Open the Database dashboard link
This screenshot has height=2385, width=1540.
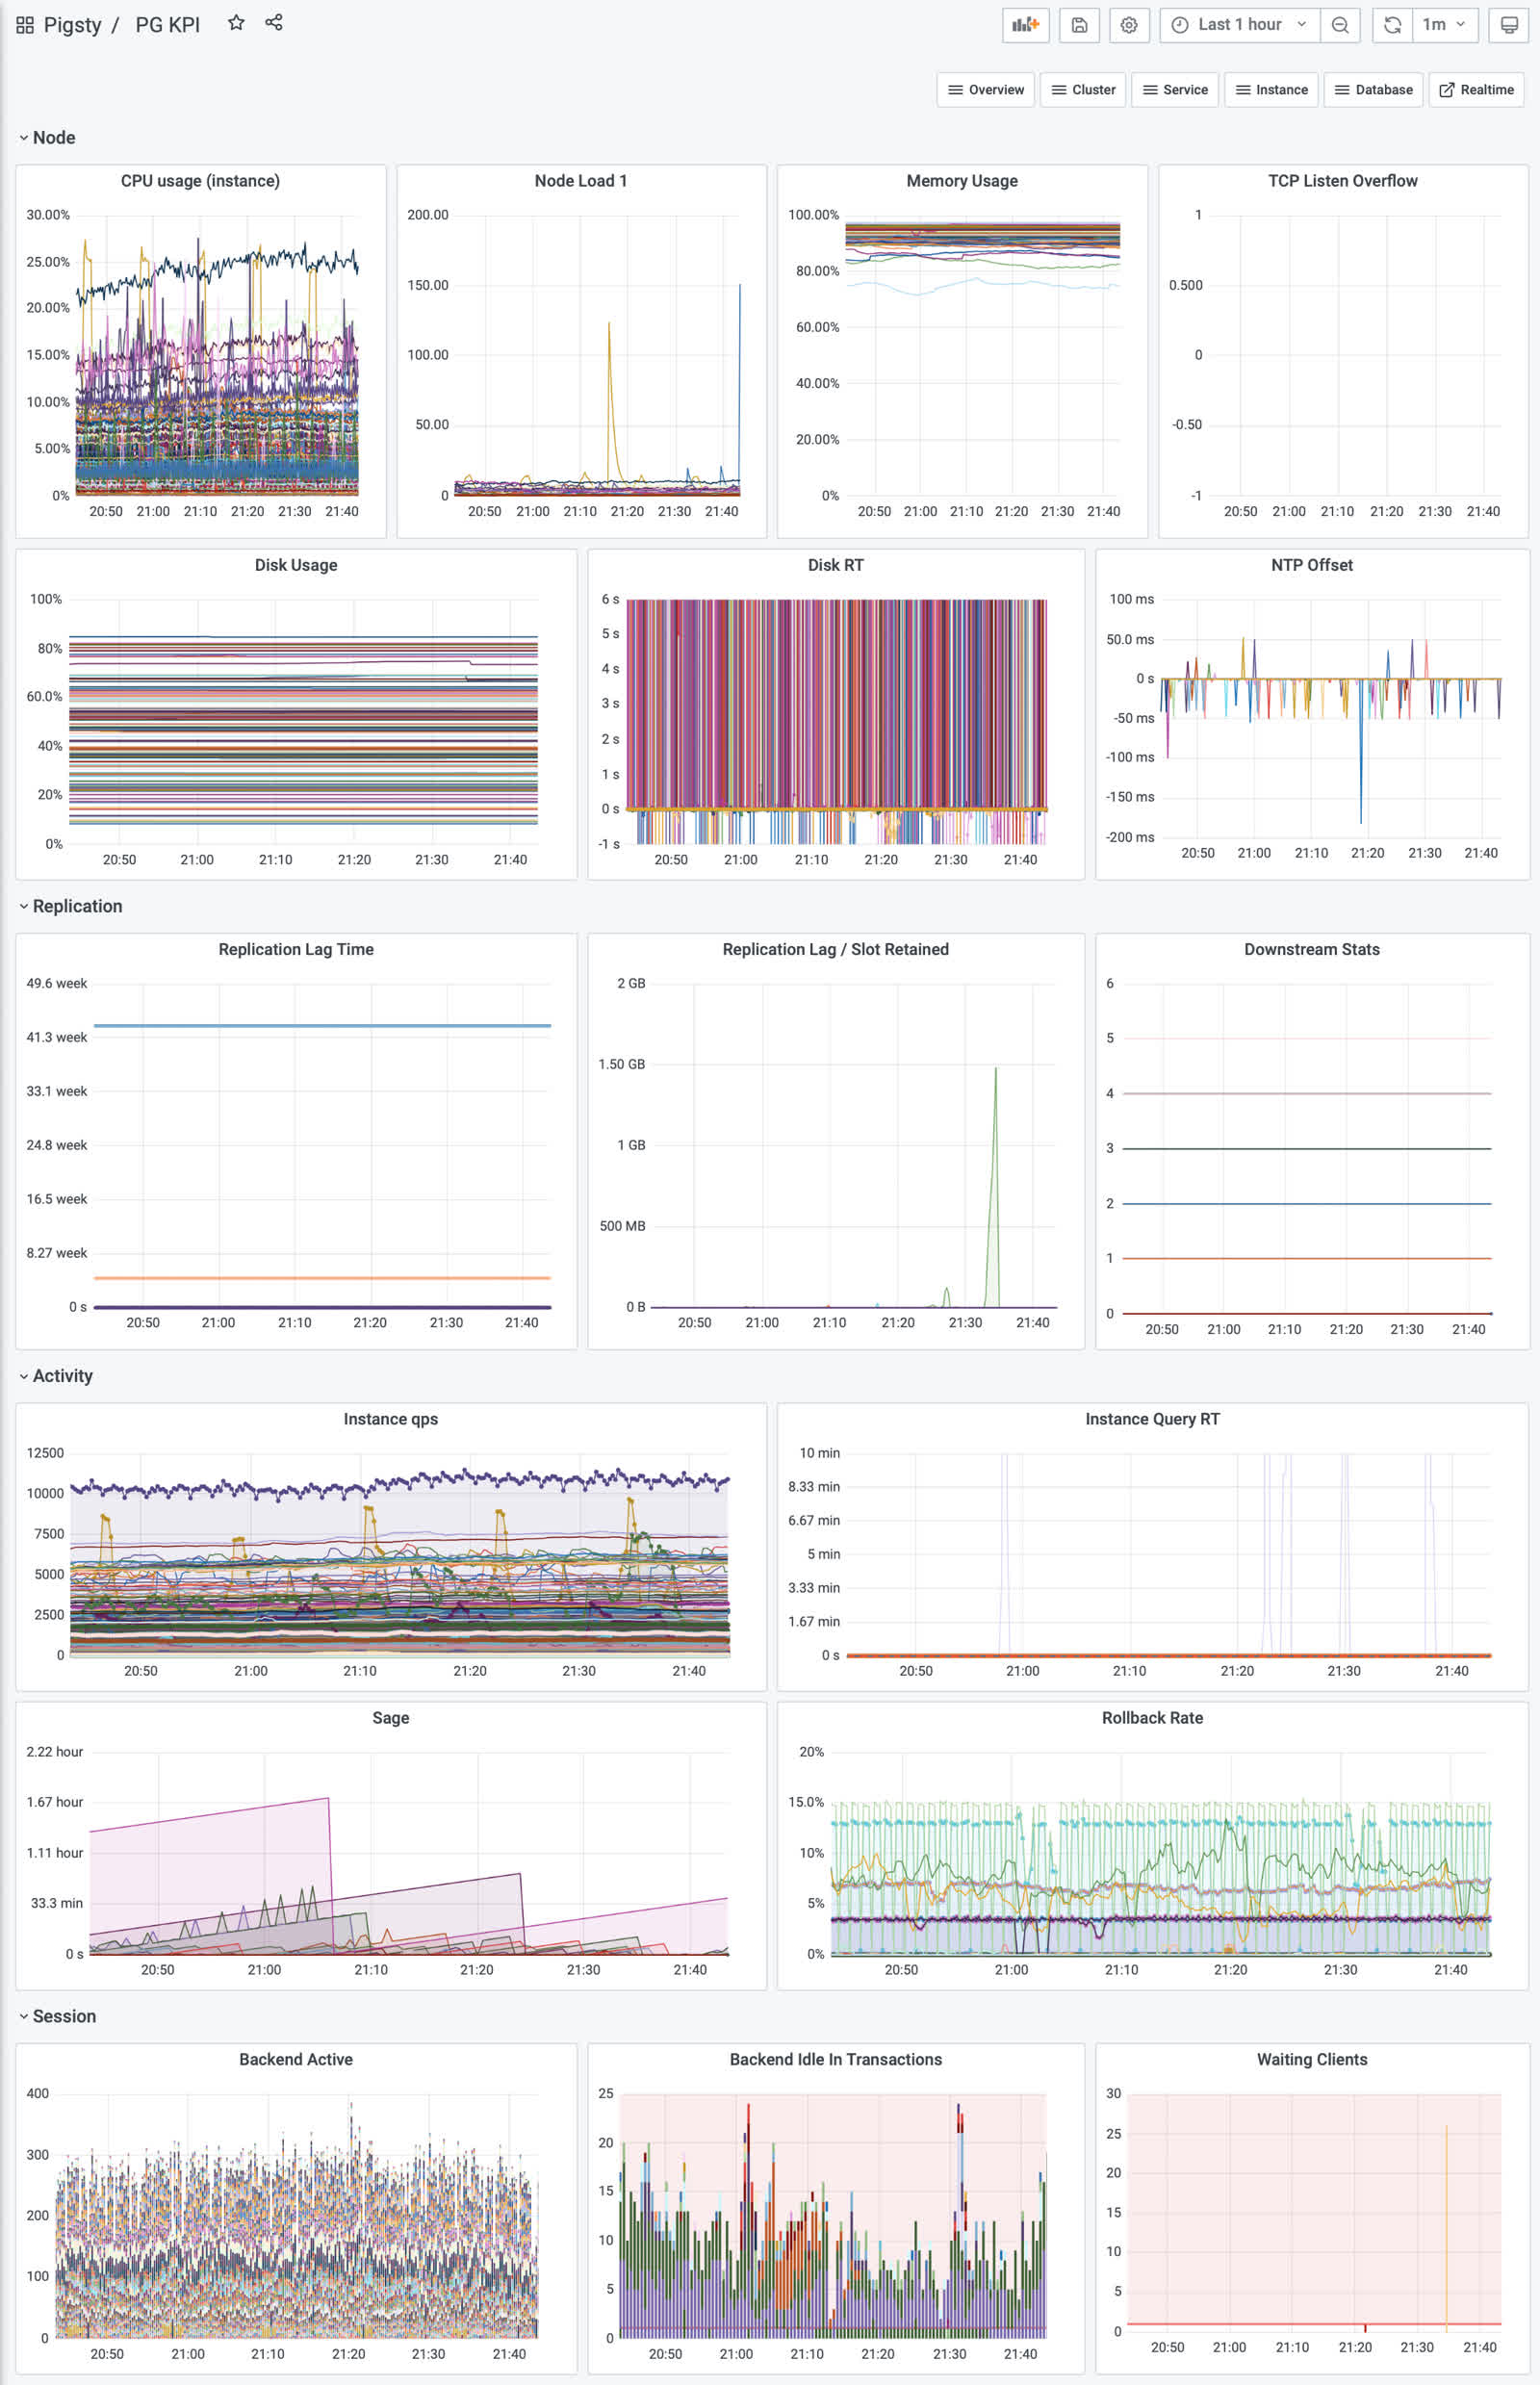[1373, 90]
